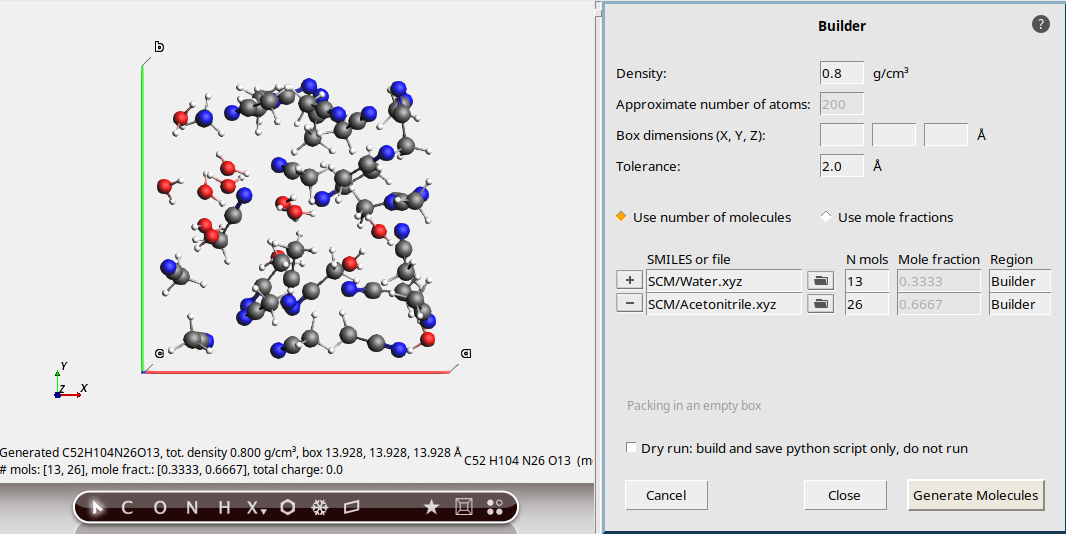
Task: Open Region selector for Water row
Action: (x=1019, y=281)
